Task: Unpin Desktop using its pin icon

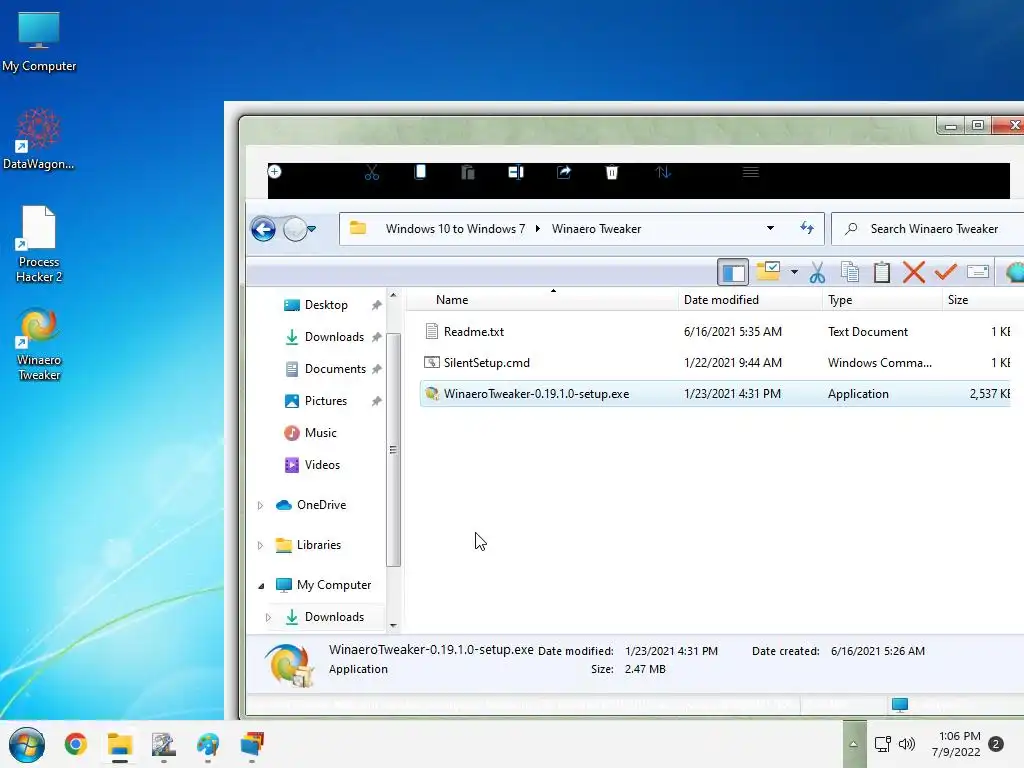Action: click(x=376, y=305)
